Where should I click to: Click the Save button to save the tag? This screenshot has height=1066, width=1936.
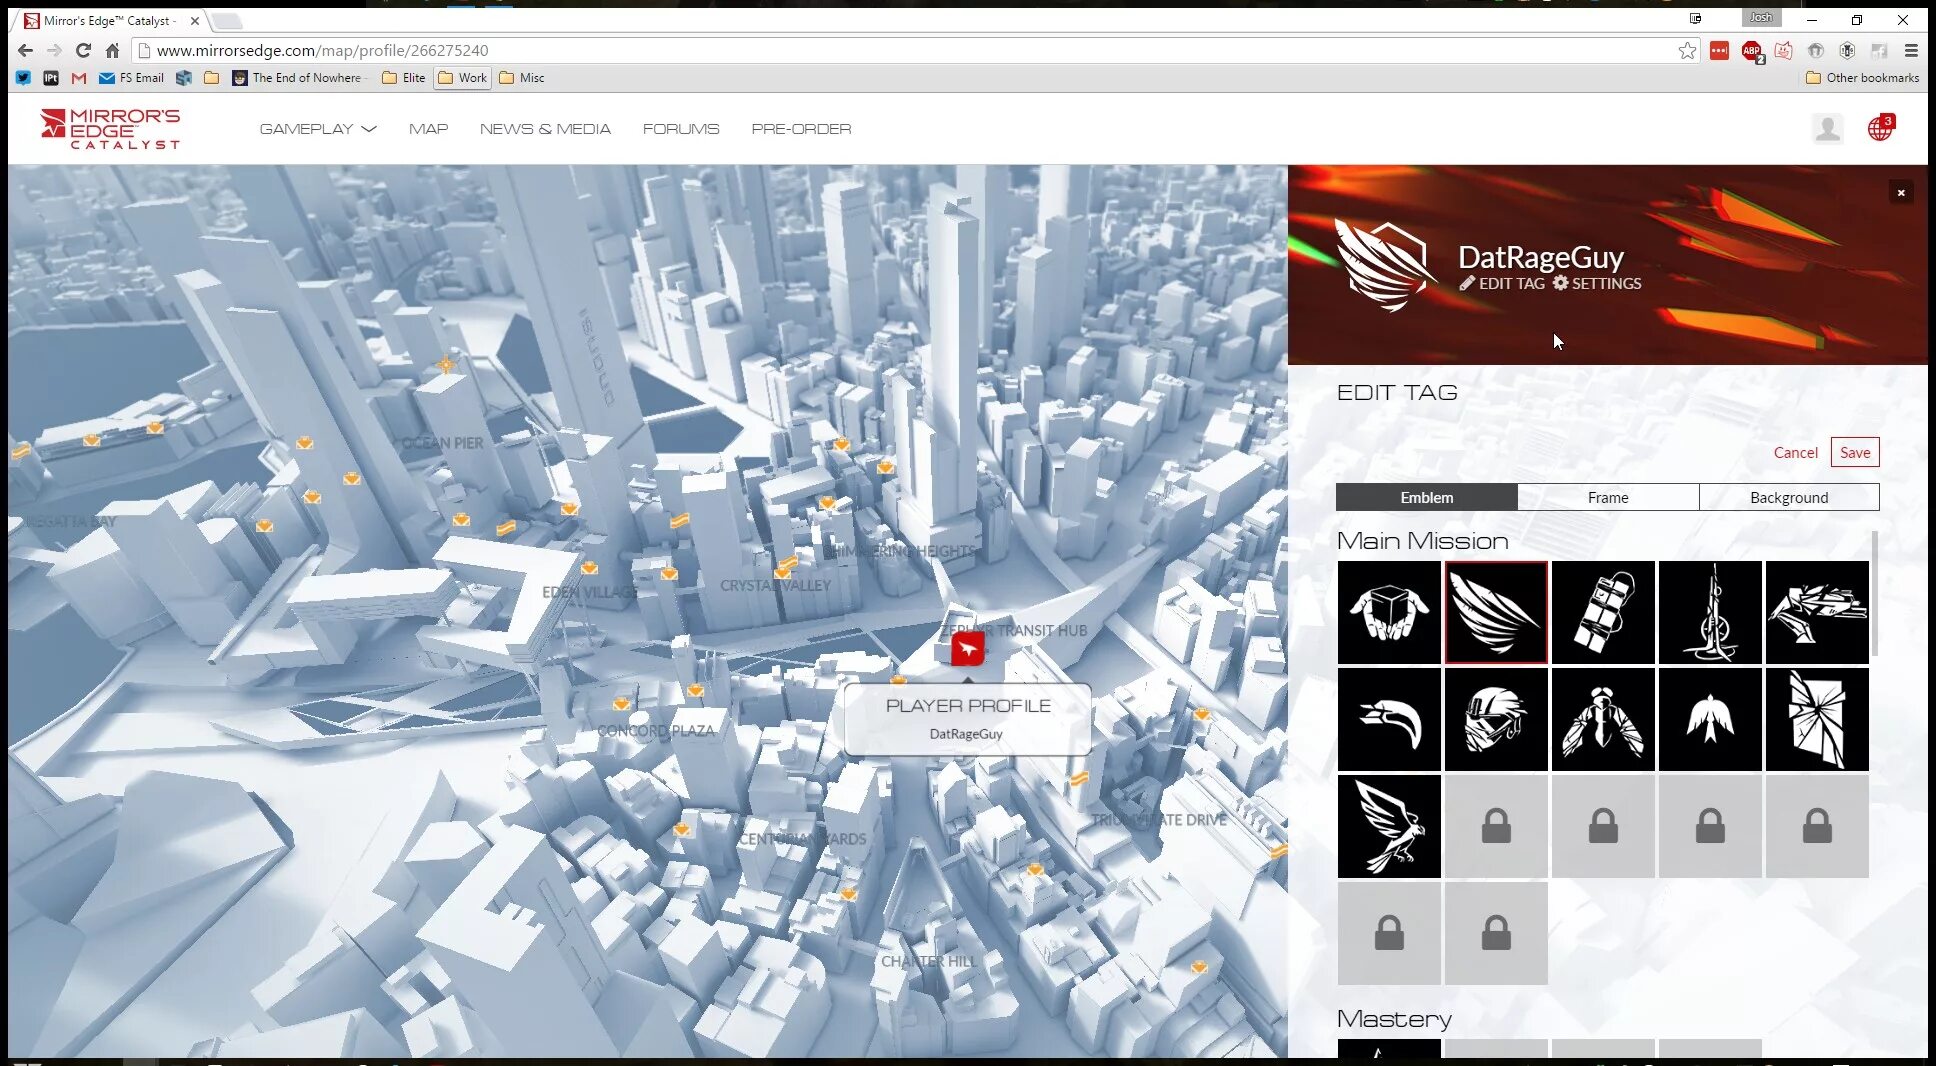pyautogui.click(x=1854, y=452)
